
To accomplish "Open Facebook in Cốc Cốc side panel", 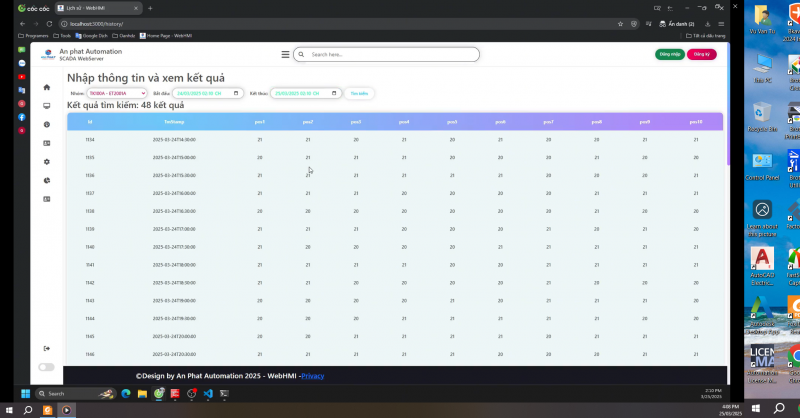I will pos(21,117).
